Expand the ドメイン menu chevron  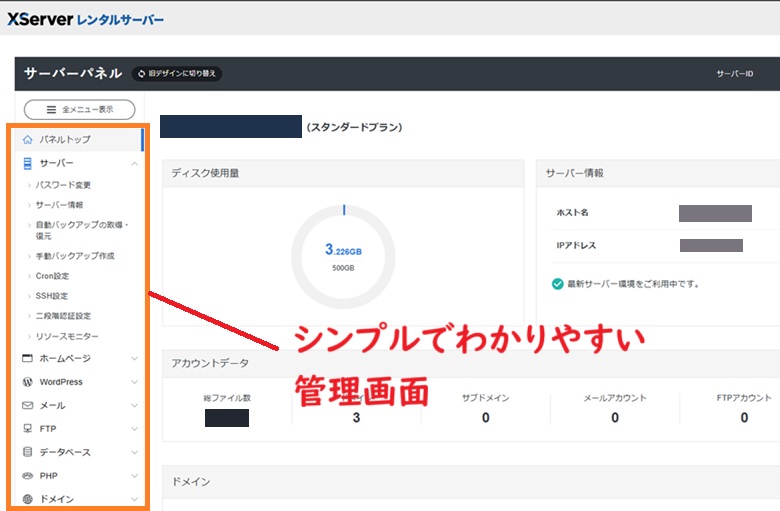[x=134, y=499]
